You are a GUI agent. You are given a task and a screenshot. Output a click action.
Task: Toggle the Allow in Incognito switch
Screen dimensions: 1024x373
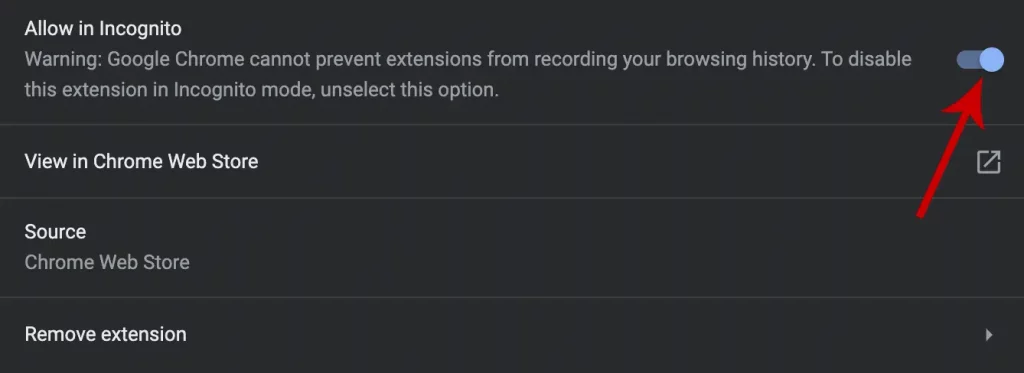click(x=980, y=59)
